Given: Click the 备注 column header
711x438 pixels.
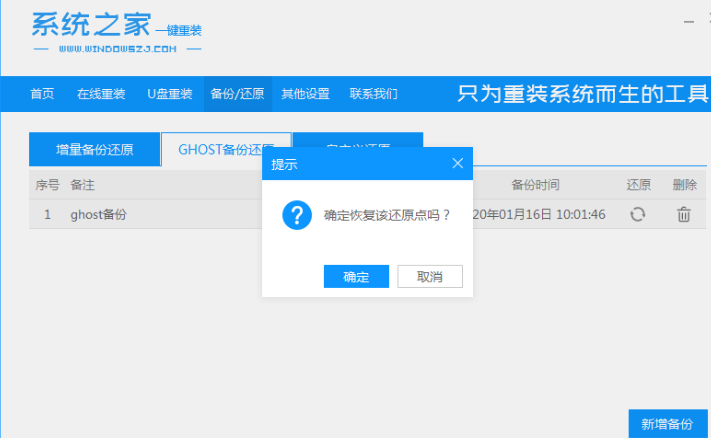Looking at the screenshot, I should pos(82,185).
